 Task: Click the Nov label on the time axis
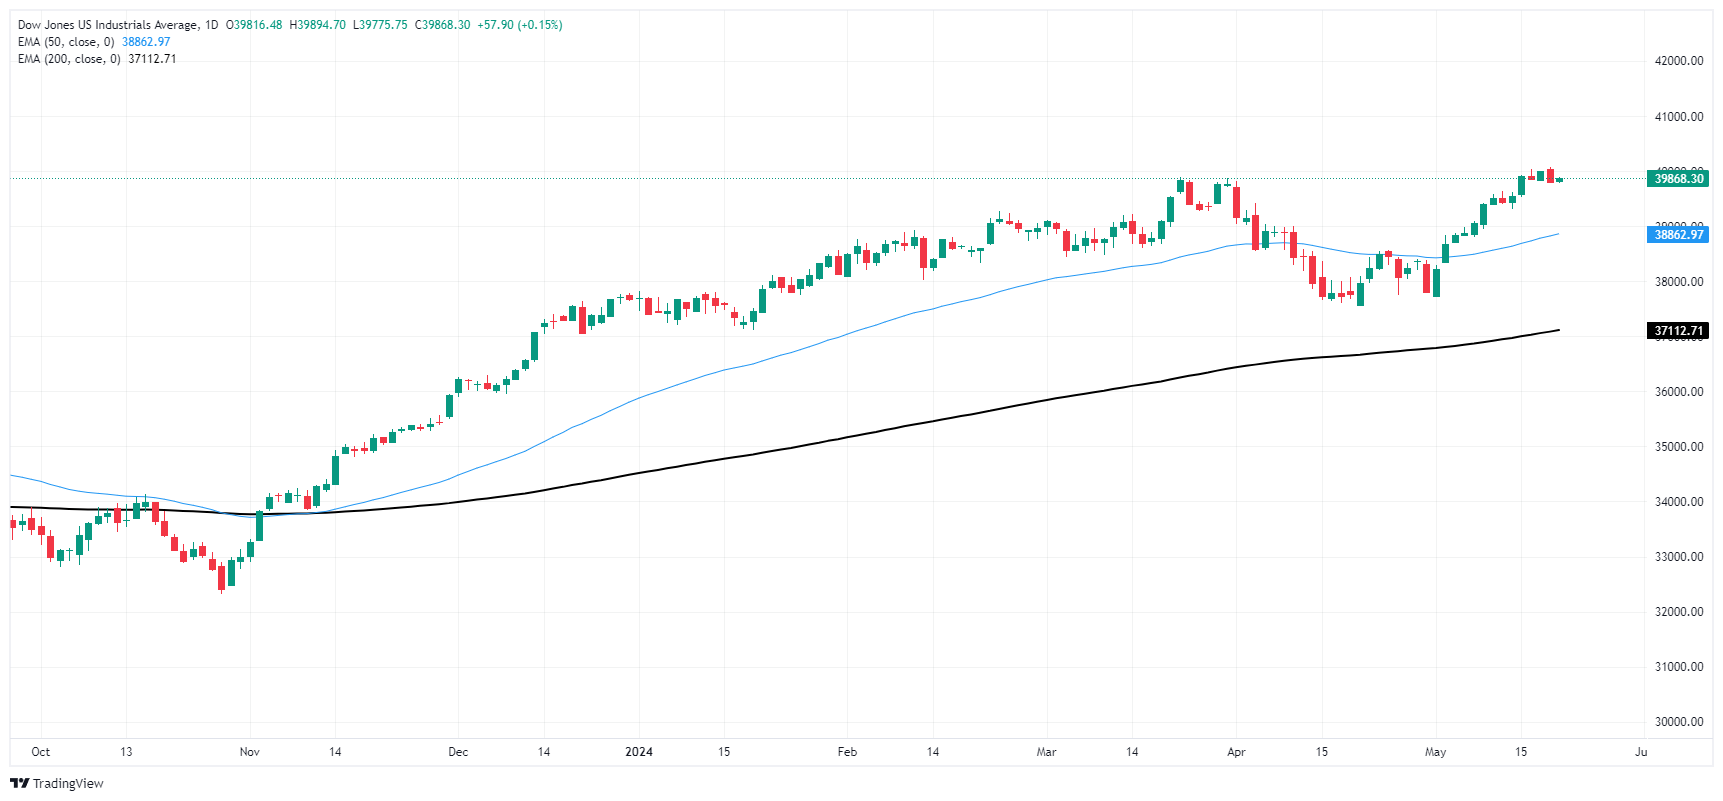click(x=250, y=752)
